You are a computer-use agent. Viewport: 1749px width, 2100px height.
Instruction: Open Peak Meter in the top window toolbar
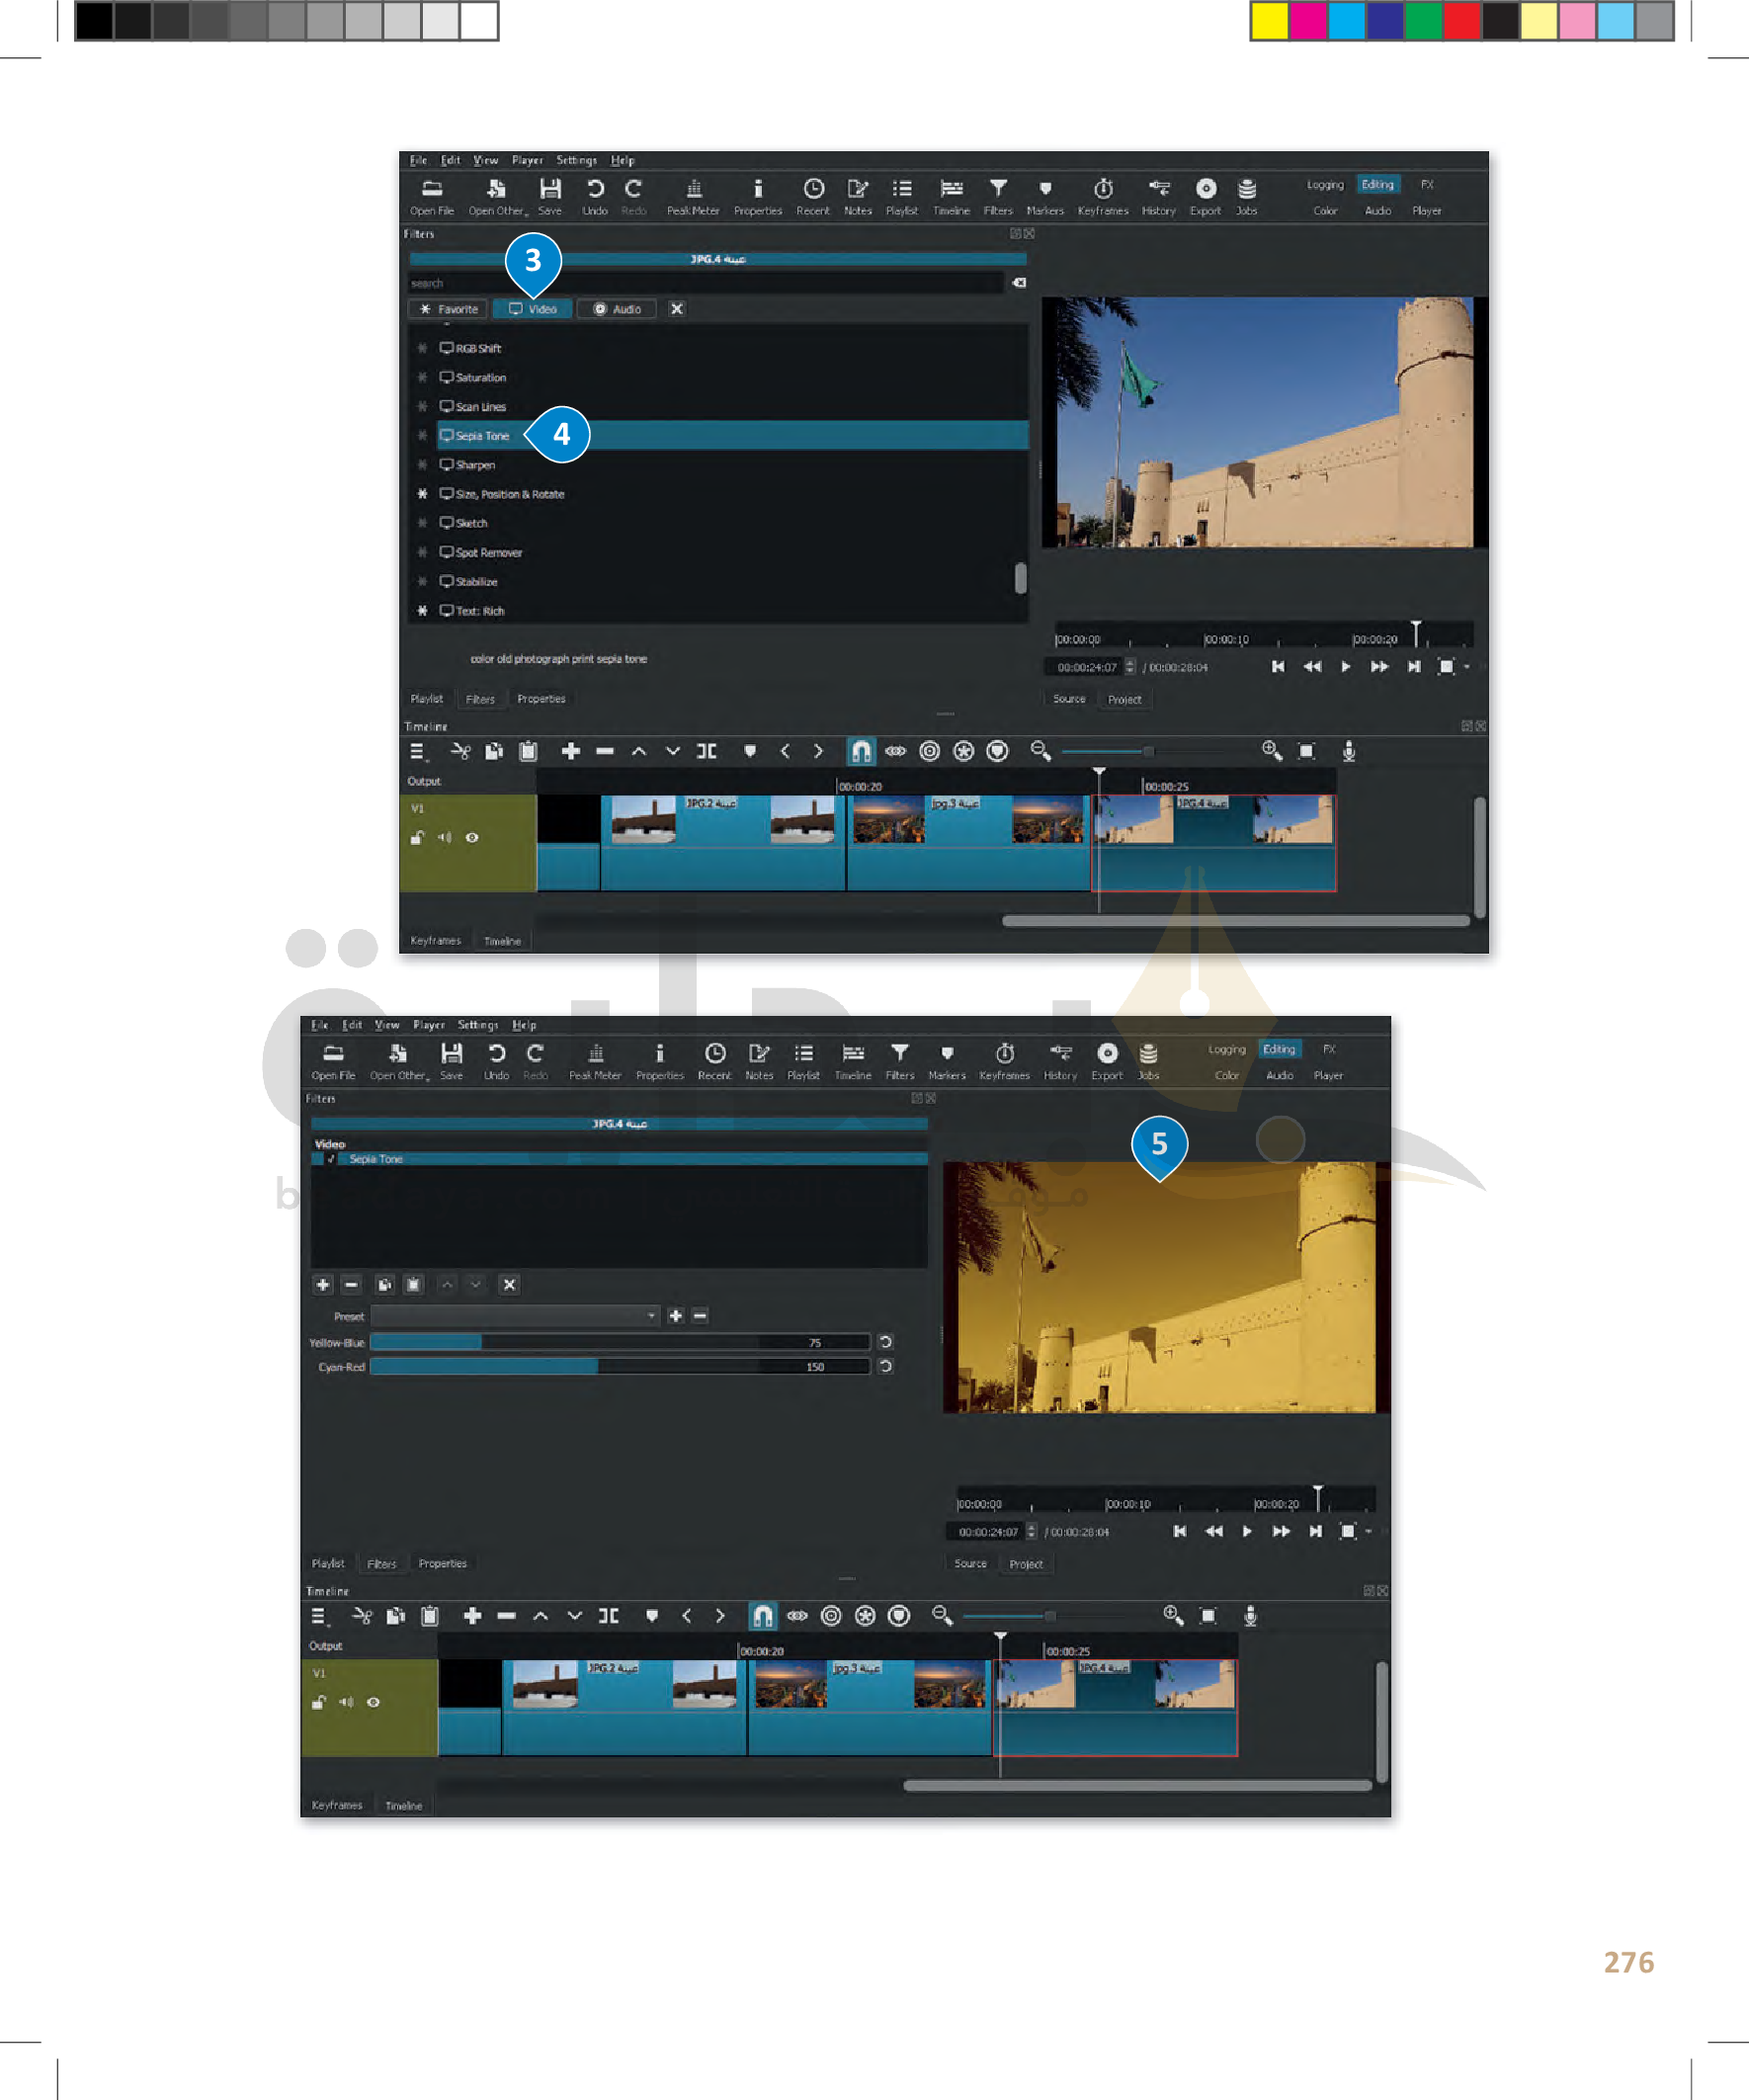tap(693, 196)
